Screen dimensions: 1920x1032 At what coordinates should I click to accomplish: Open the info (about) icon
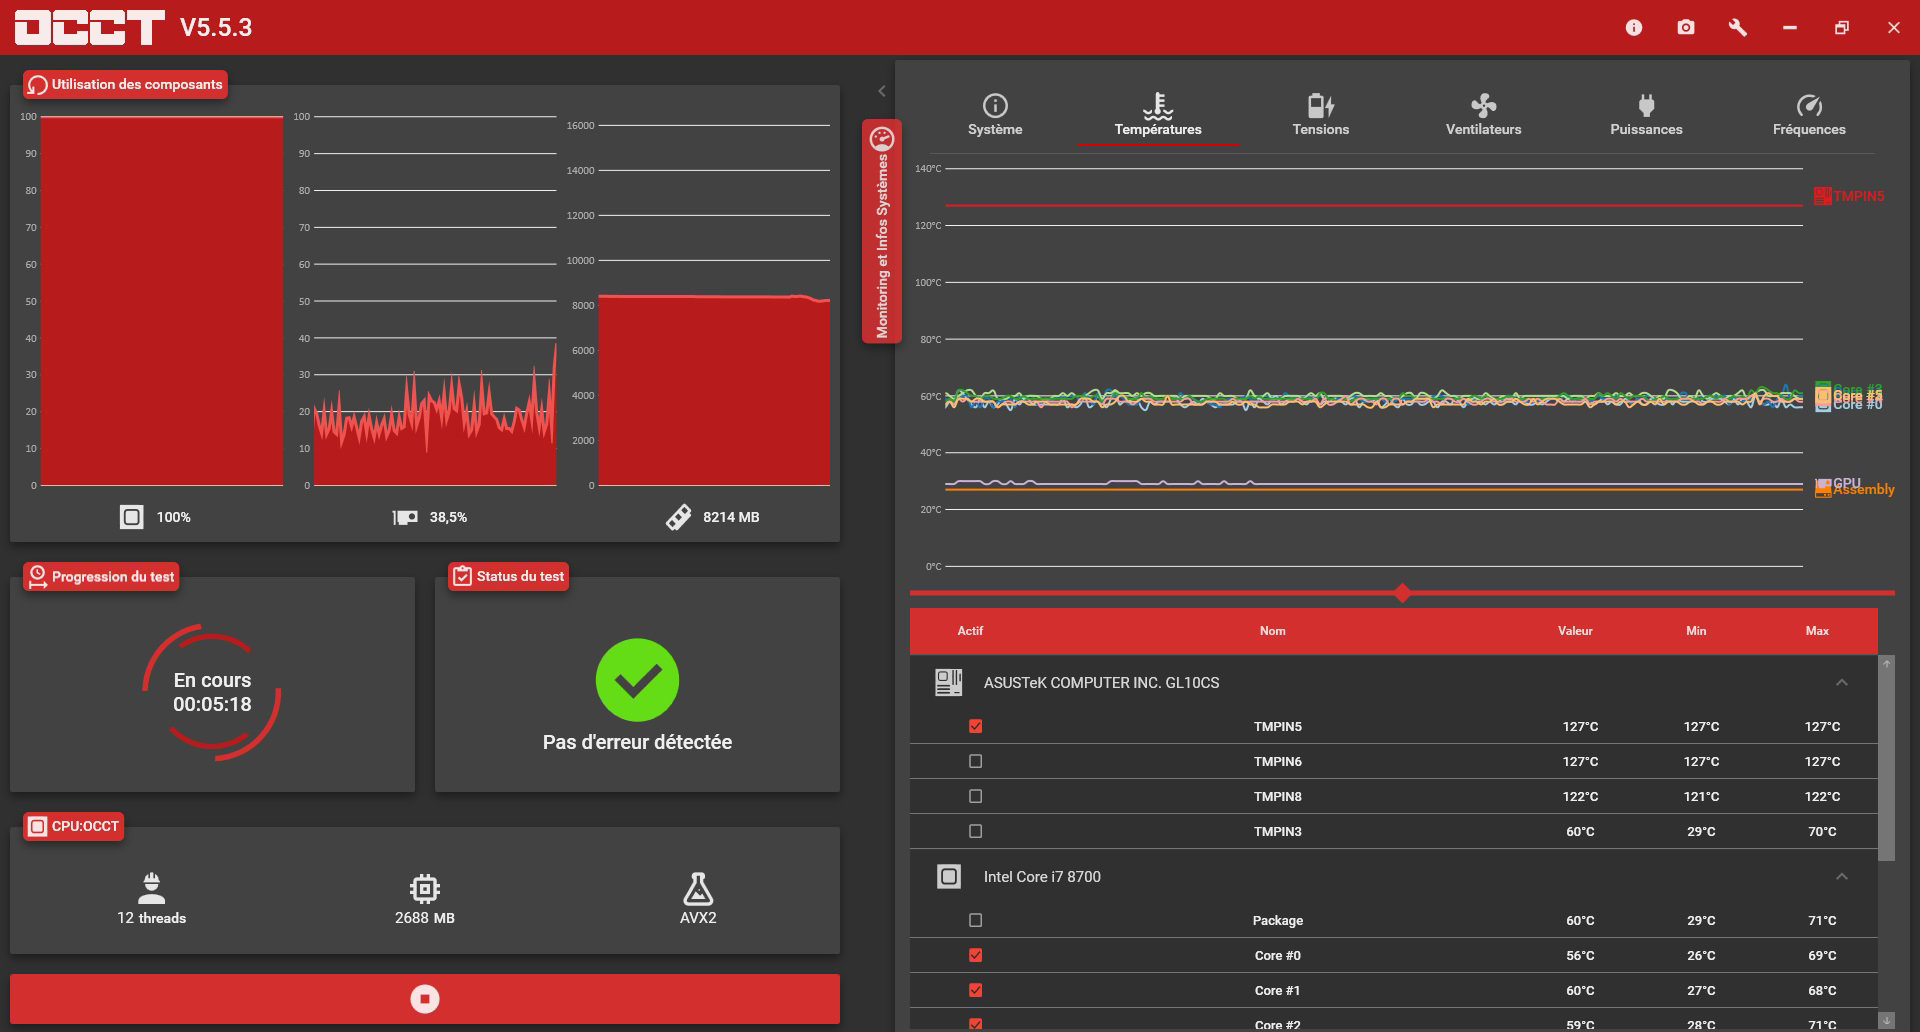point(1634,28)
